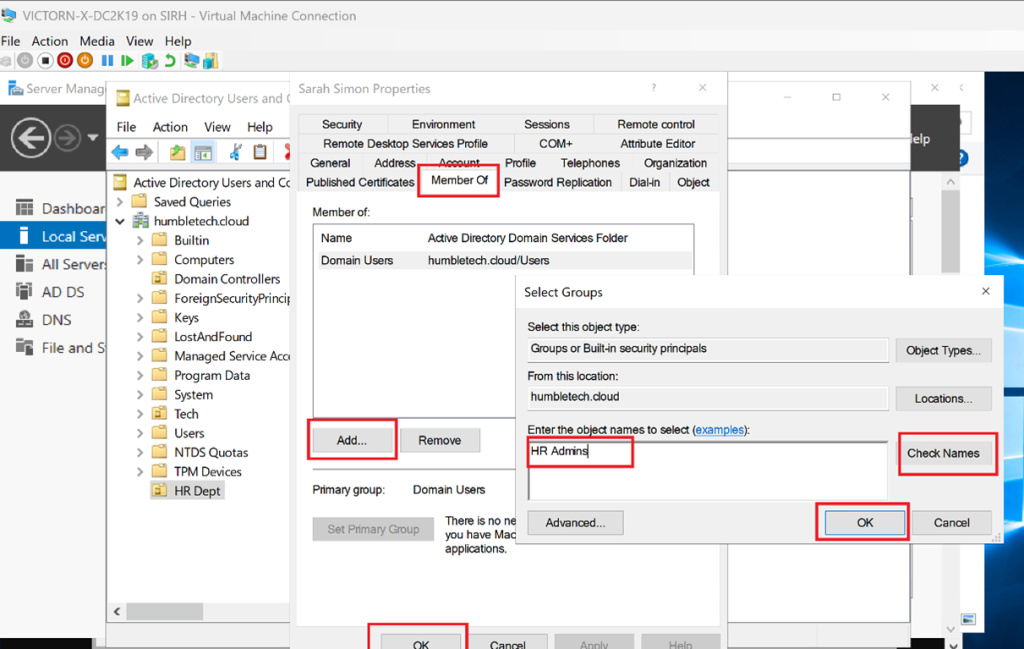The image size is (1024, 649).
Task: Expand the Builtin container
Action: click(x=140, y=240)
